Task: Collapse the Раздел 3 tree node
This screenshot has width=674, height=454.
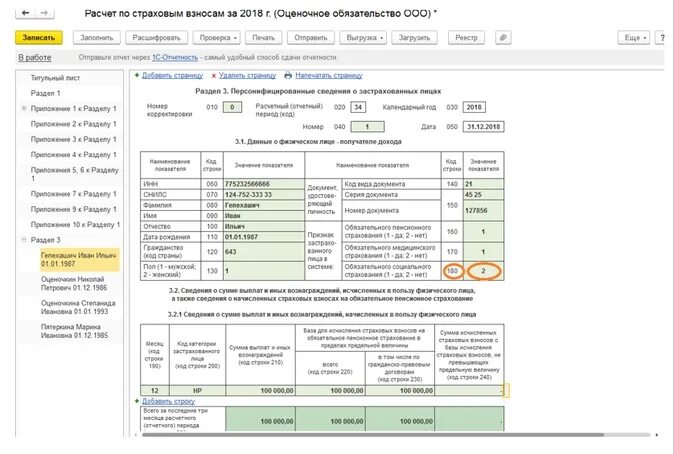Action: pos(25,240)
